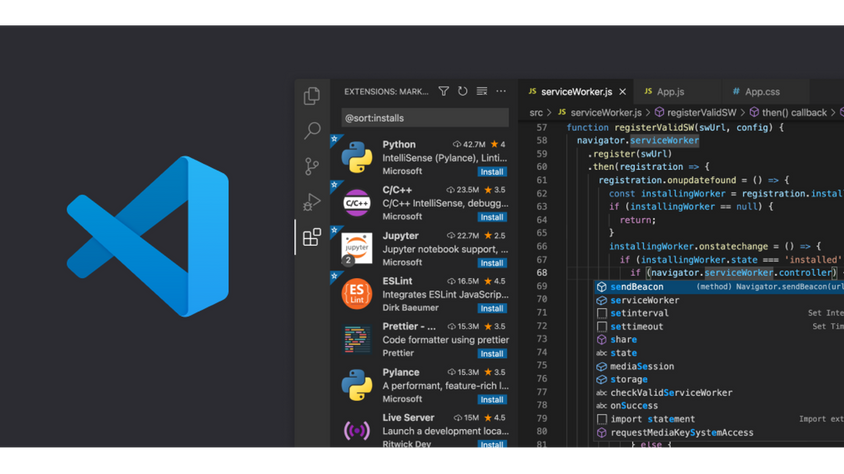Viewport: 844px width, 474px height.
Task: Click the 'Code formatter using prettier' description
Action: (x=445, y=340)
